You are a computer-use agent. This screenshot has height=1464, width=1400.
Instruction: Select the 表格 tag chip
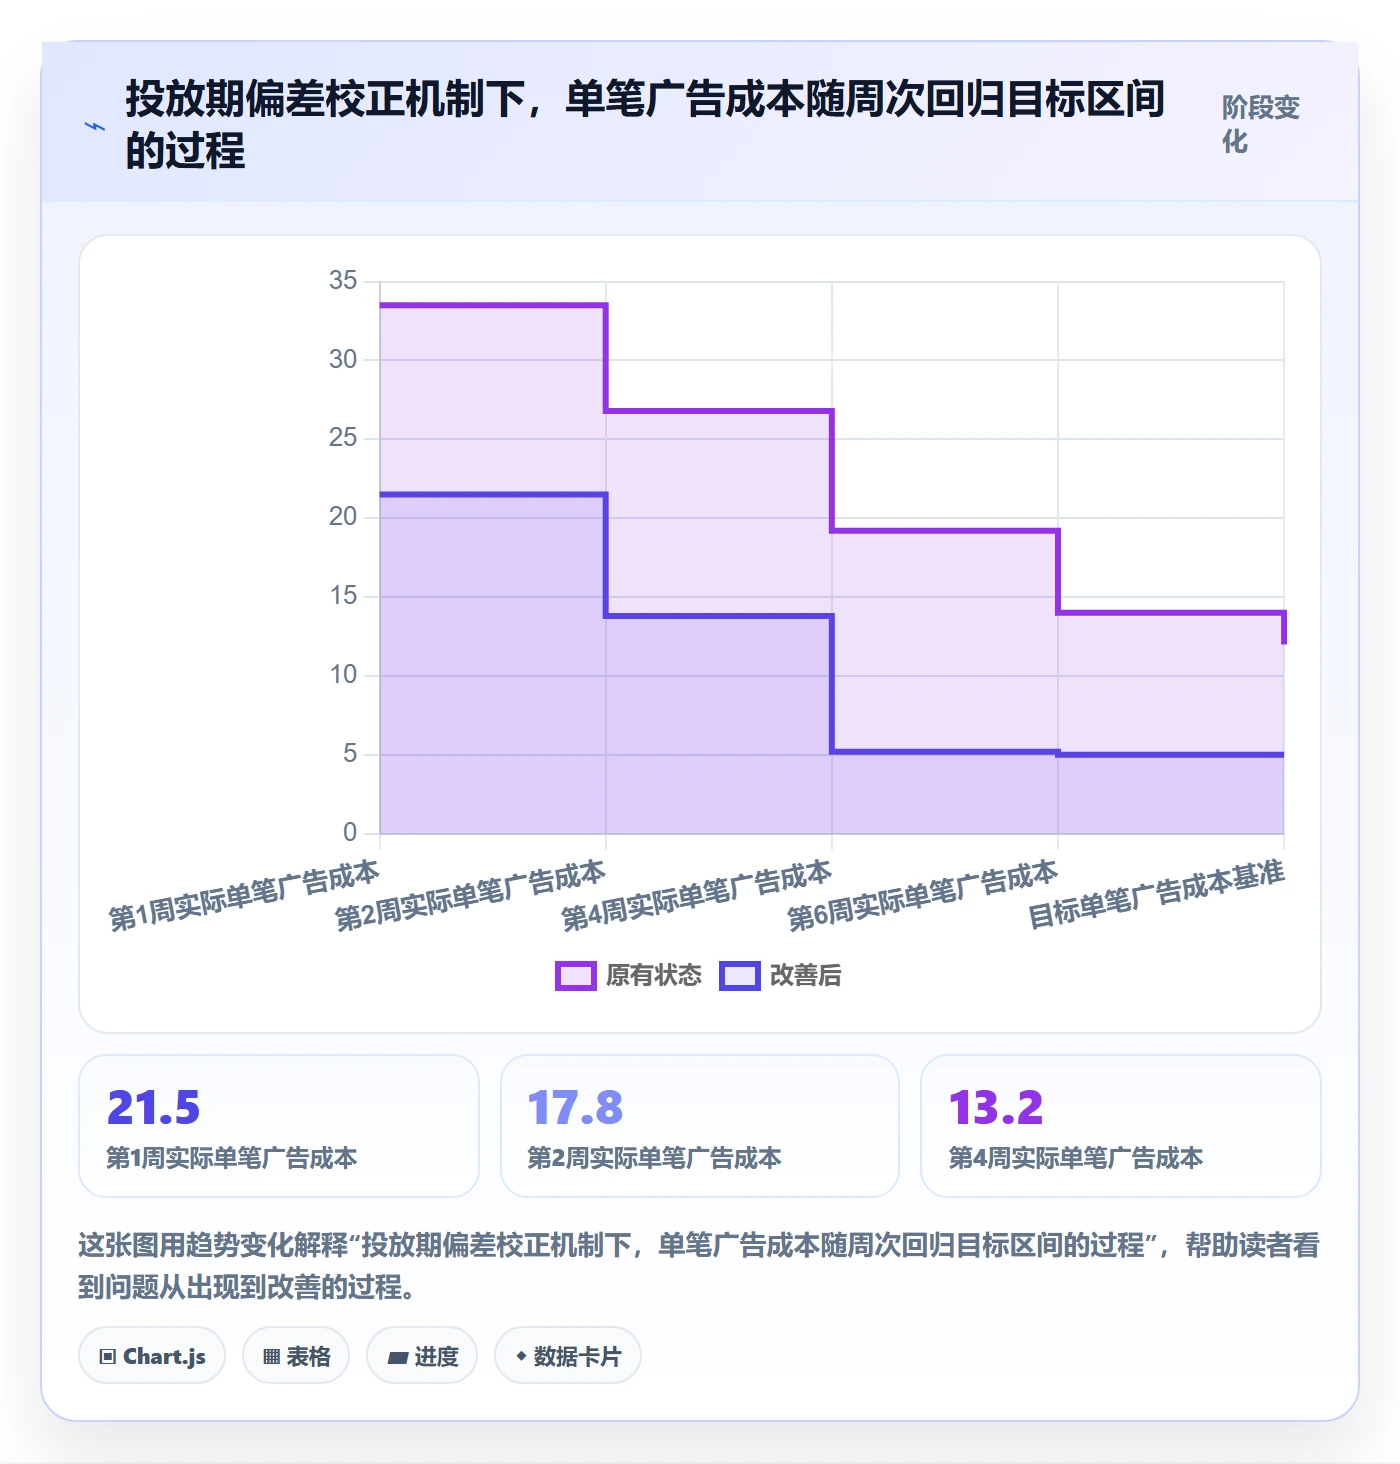(x=296, y=1356)
